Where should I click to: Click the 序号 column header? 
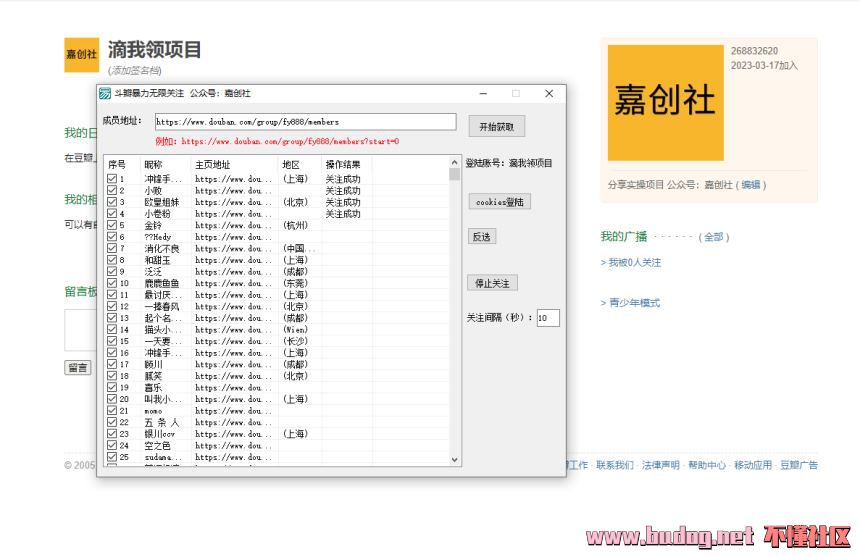coord(117,164)
